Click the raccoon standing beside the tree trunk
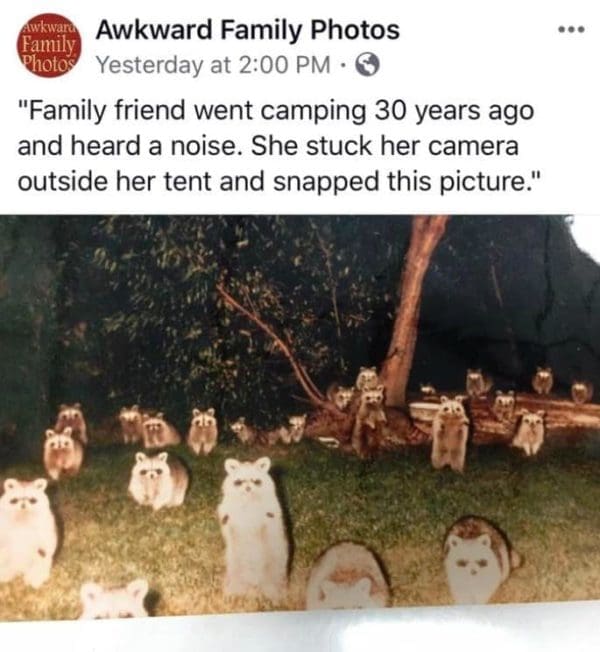600x652 pixels. pyautogui.click(x=370, y=420)
